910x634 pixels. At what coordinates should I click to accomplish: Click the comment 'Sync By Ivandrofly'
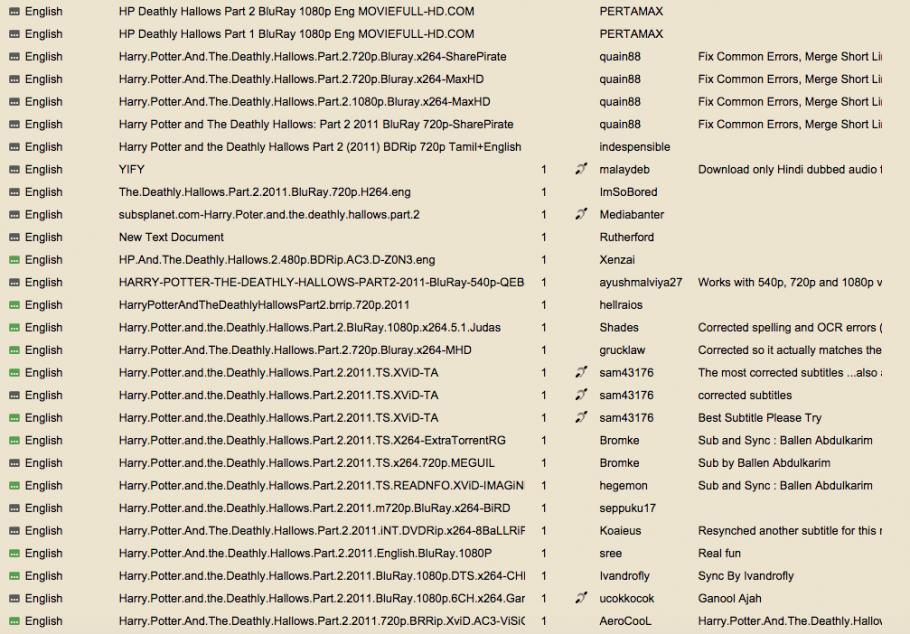[745, 576]
